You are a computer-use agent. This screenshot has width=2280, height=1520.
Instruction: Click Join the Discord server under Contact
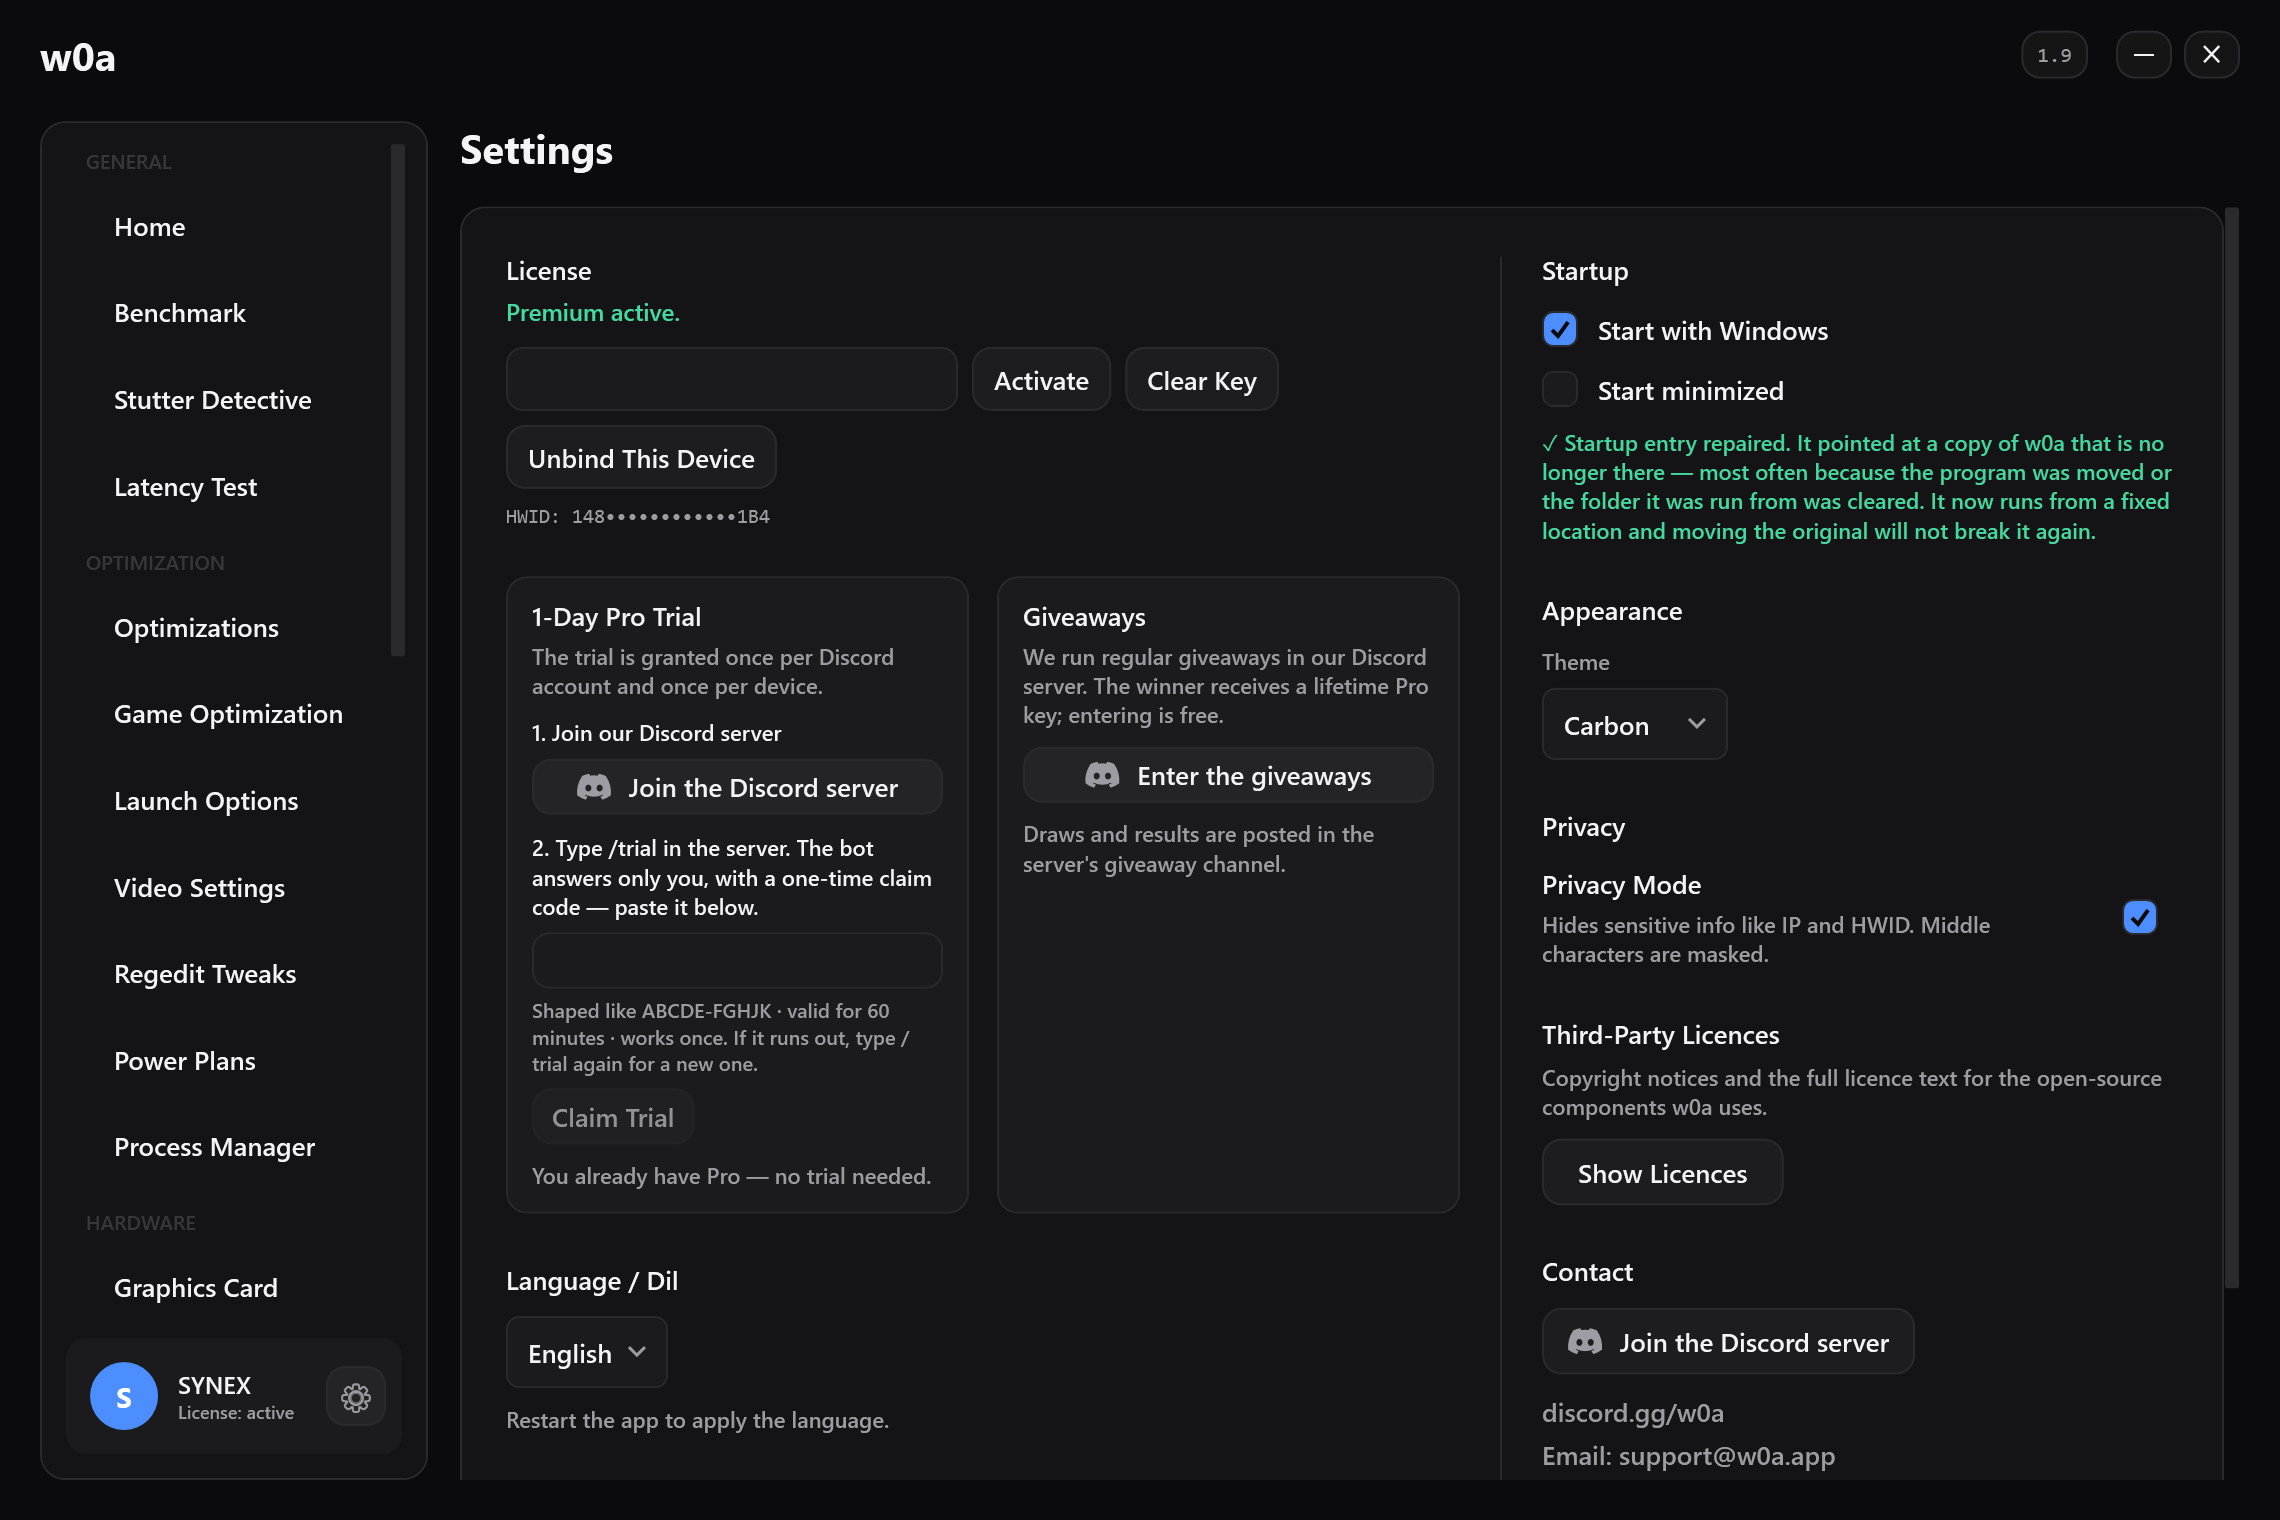[x=1728, y=1342]
